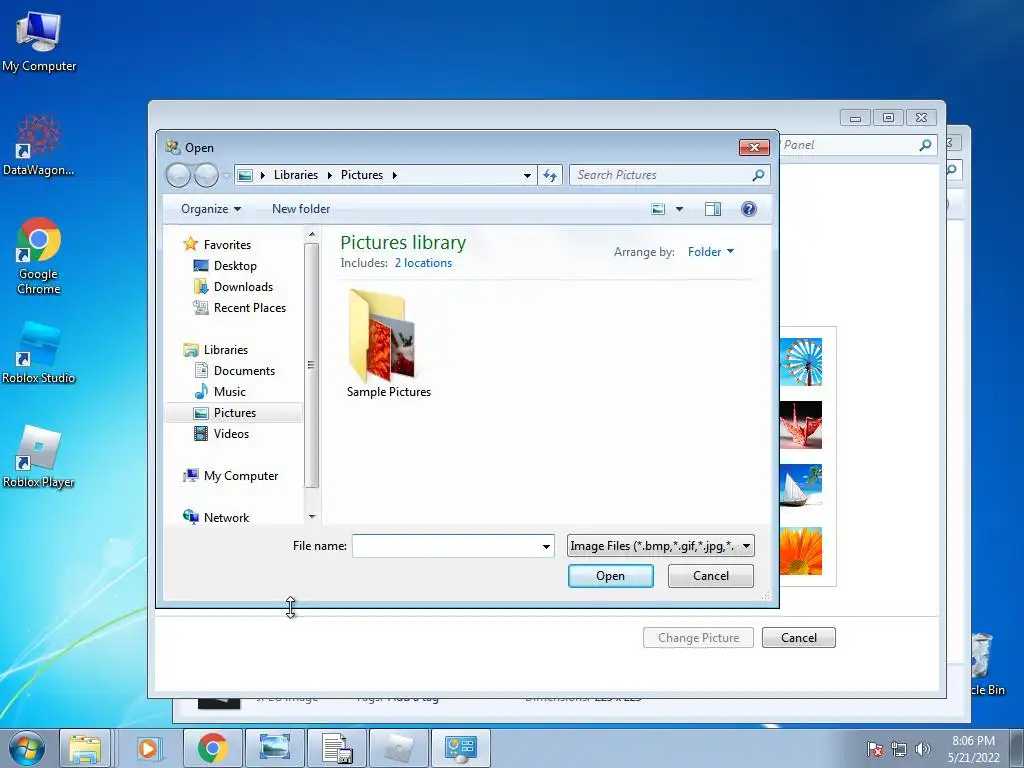Toggle the preview pane icon
The image size is (1024, 768).
712,209
